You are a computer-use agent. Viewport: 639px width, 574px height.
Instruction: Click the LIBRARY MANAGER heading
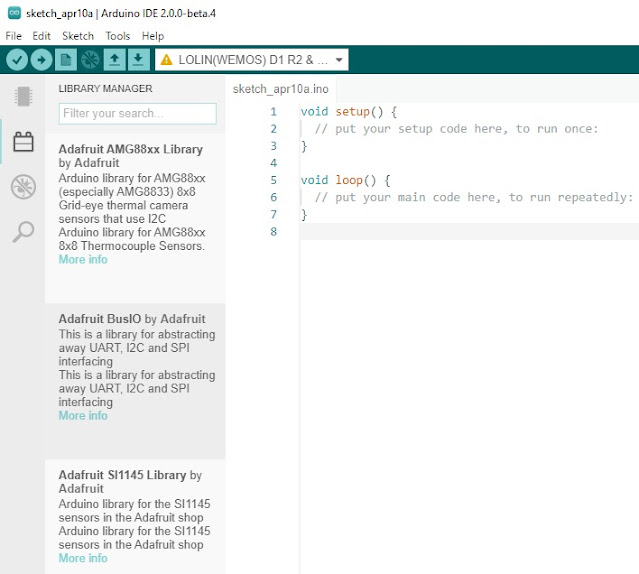click(106, 88)
